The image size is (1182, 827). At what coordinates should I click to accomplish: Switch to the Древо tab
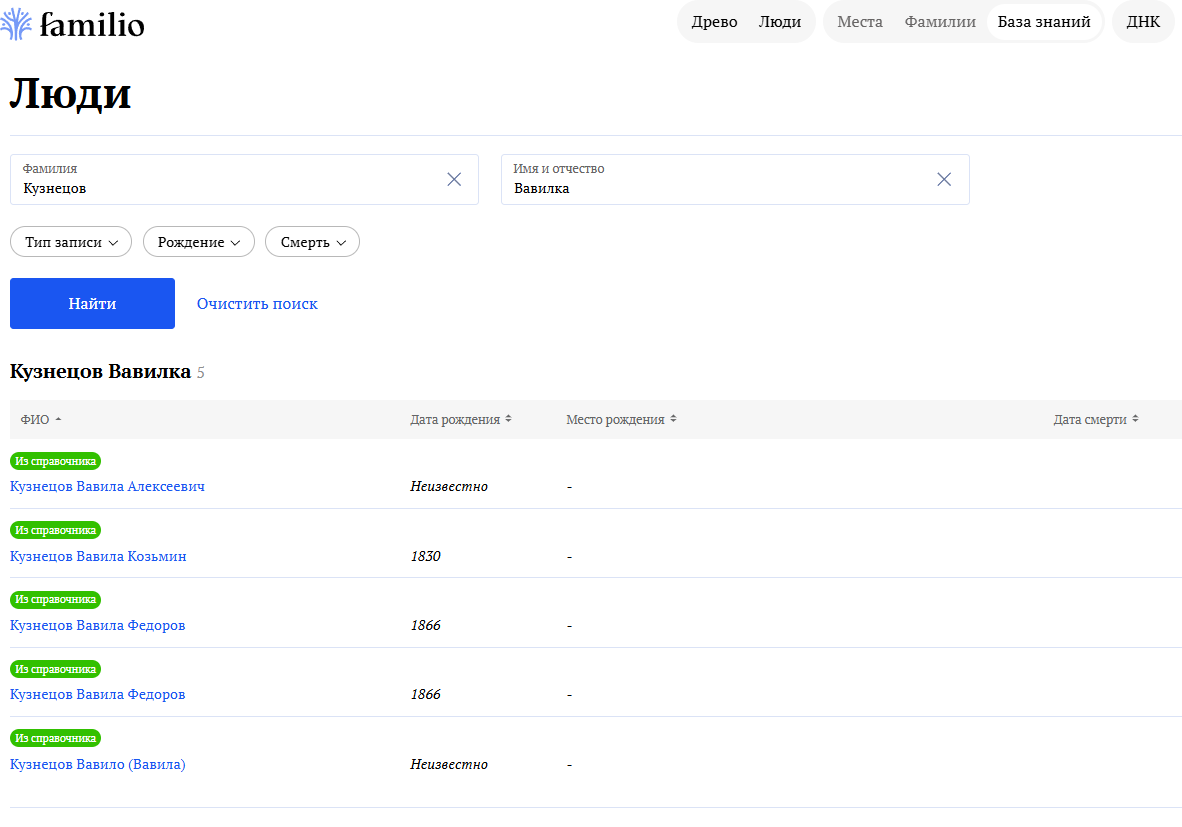tap(714, 22)
